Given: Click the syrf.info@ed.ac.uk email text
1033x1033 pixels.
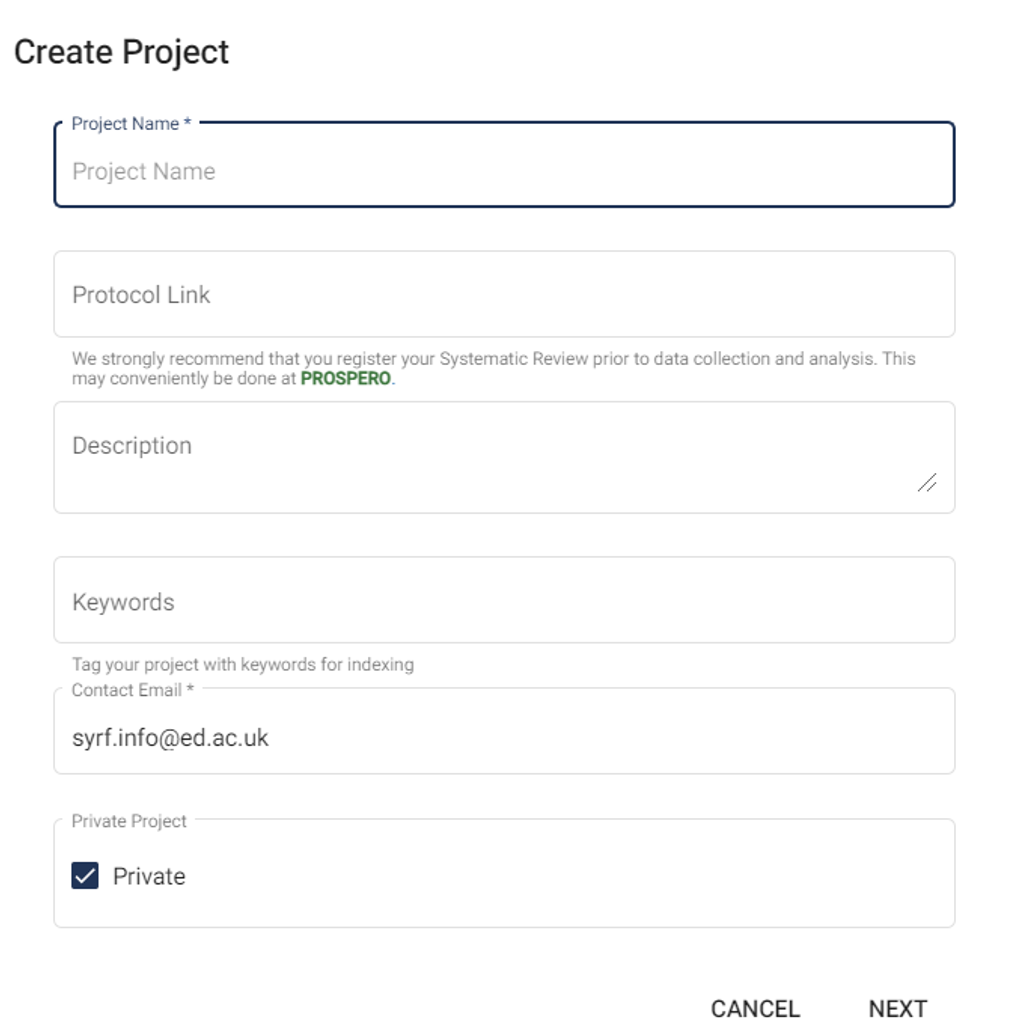Looking at the screenshot, I should coord(170,738).
